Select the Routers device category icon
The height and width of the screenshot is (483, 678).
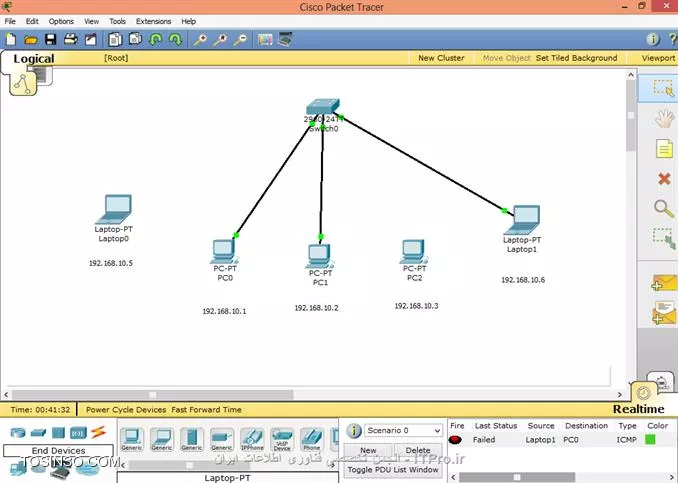point(18,432)
